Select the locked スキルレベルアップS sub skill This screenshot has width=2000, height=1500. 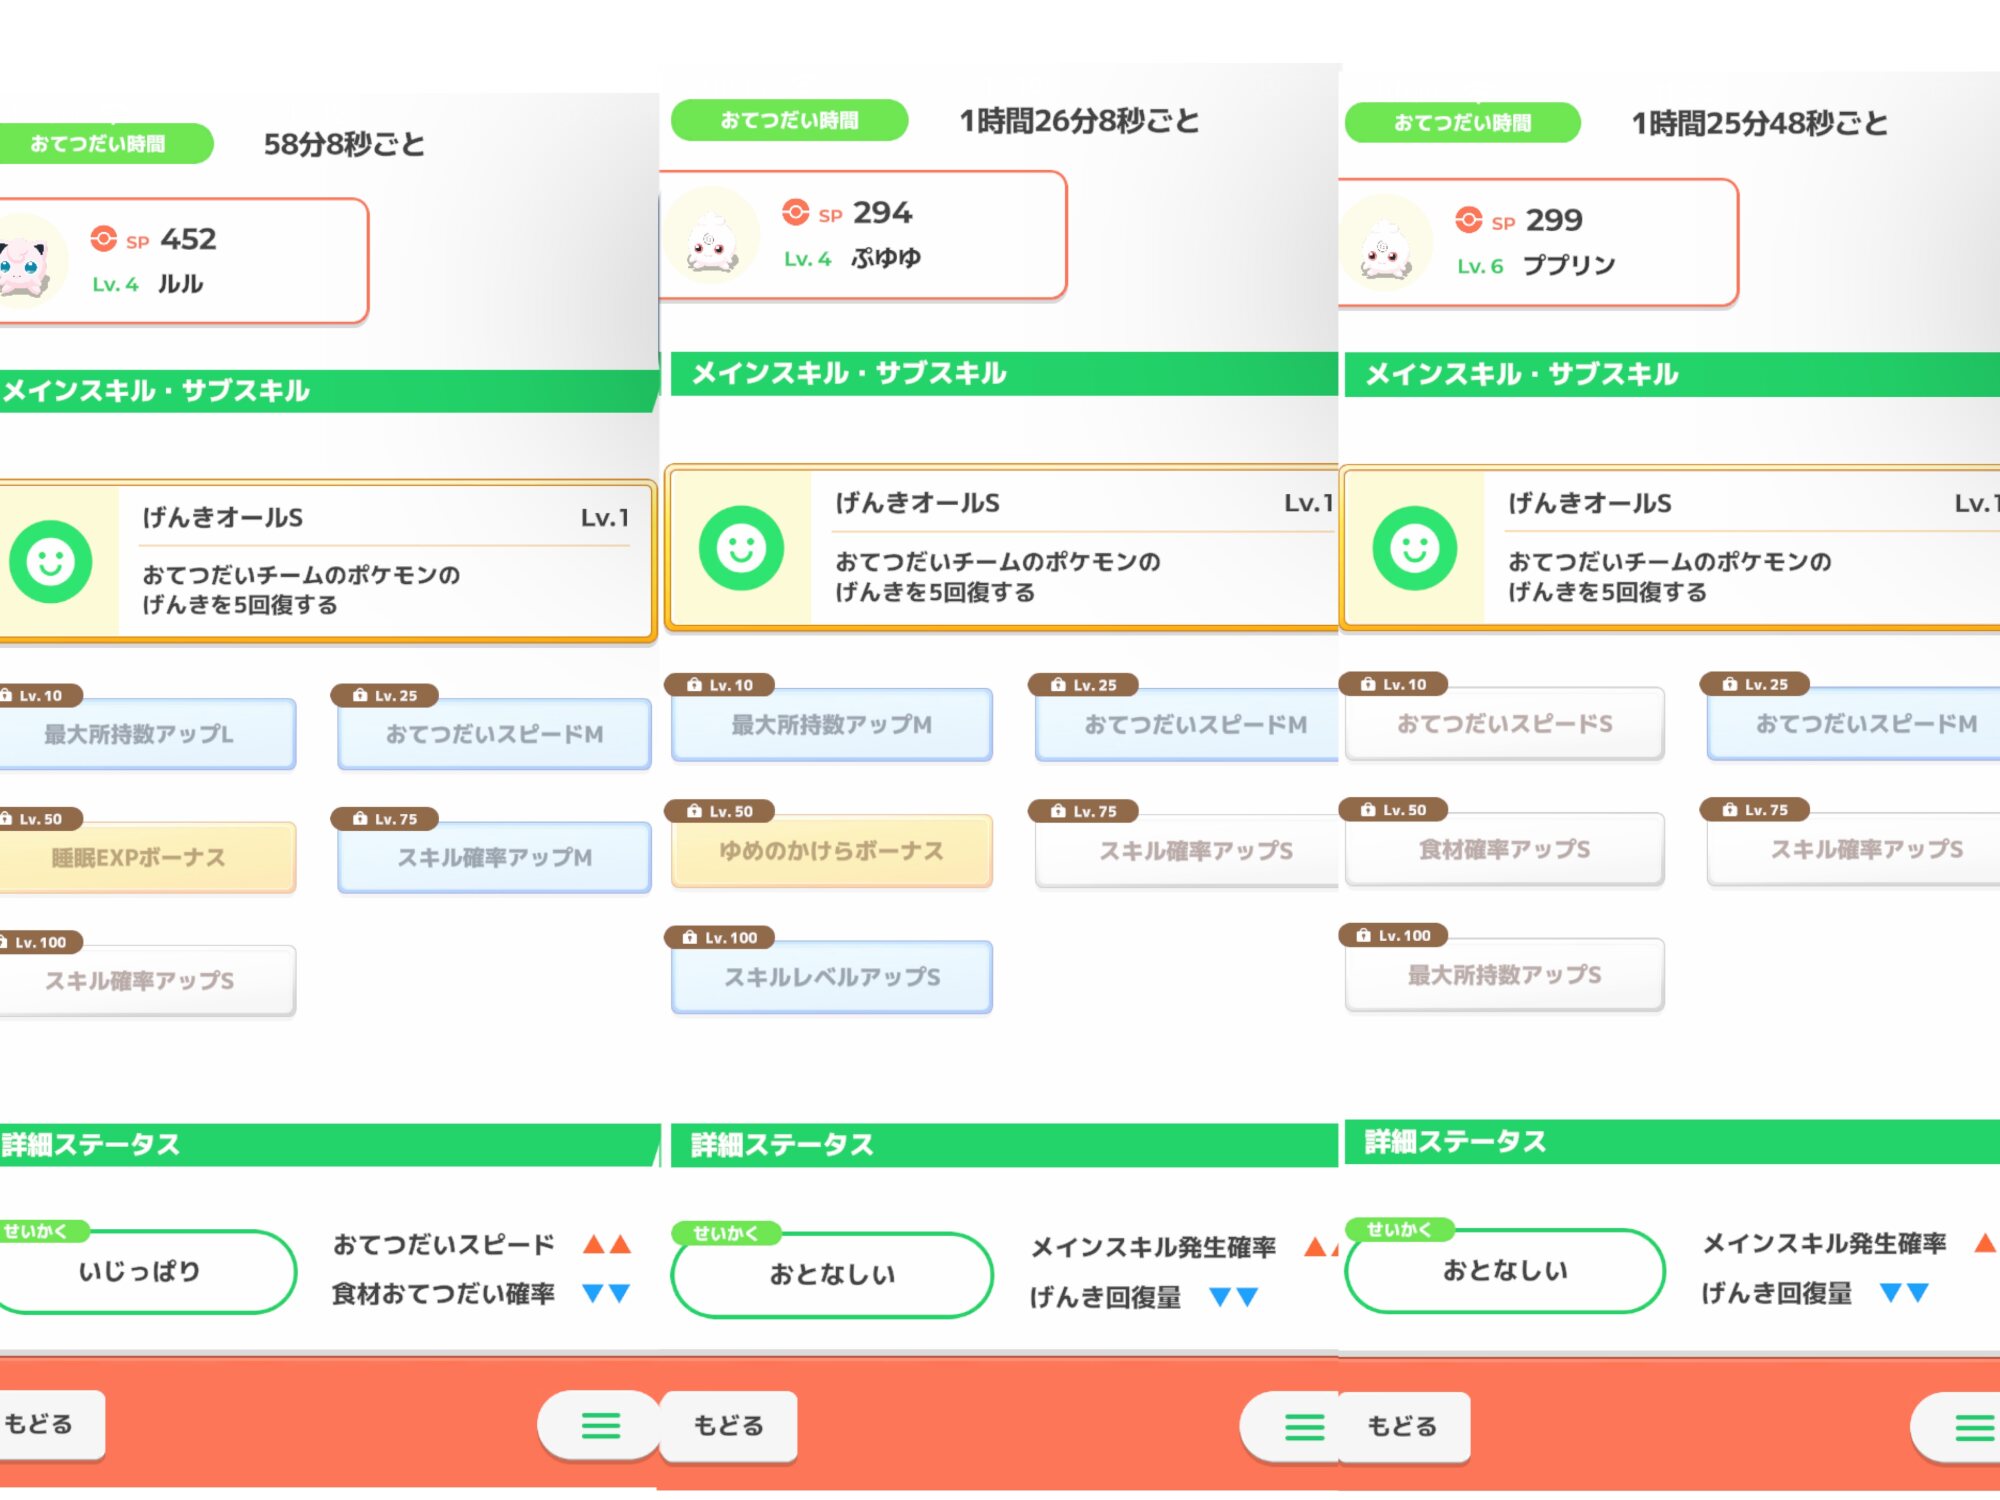pos(831,977)
